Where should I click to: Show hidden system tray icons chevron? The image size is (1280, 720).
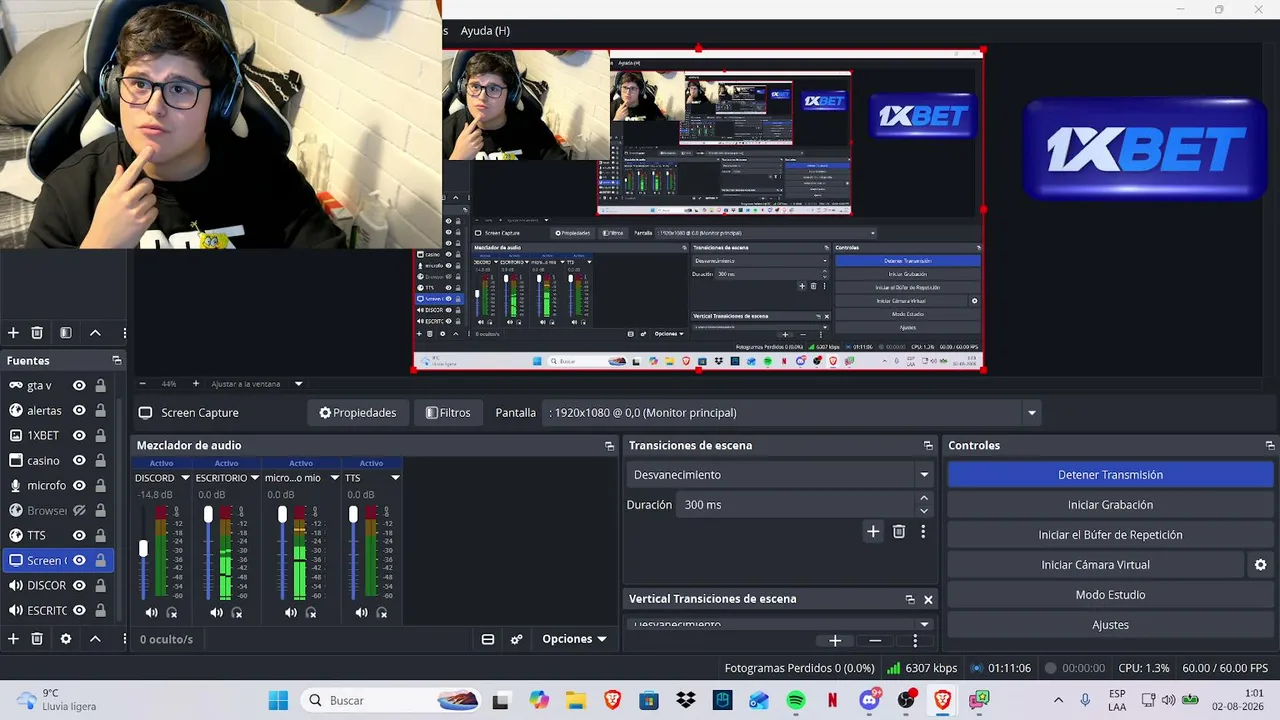(1058, 700)
